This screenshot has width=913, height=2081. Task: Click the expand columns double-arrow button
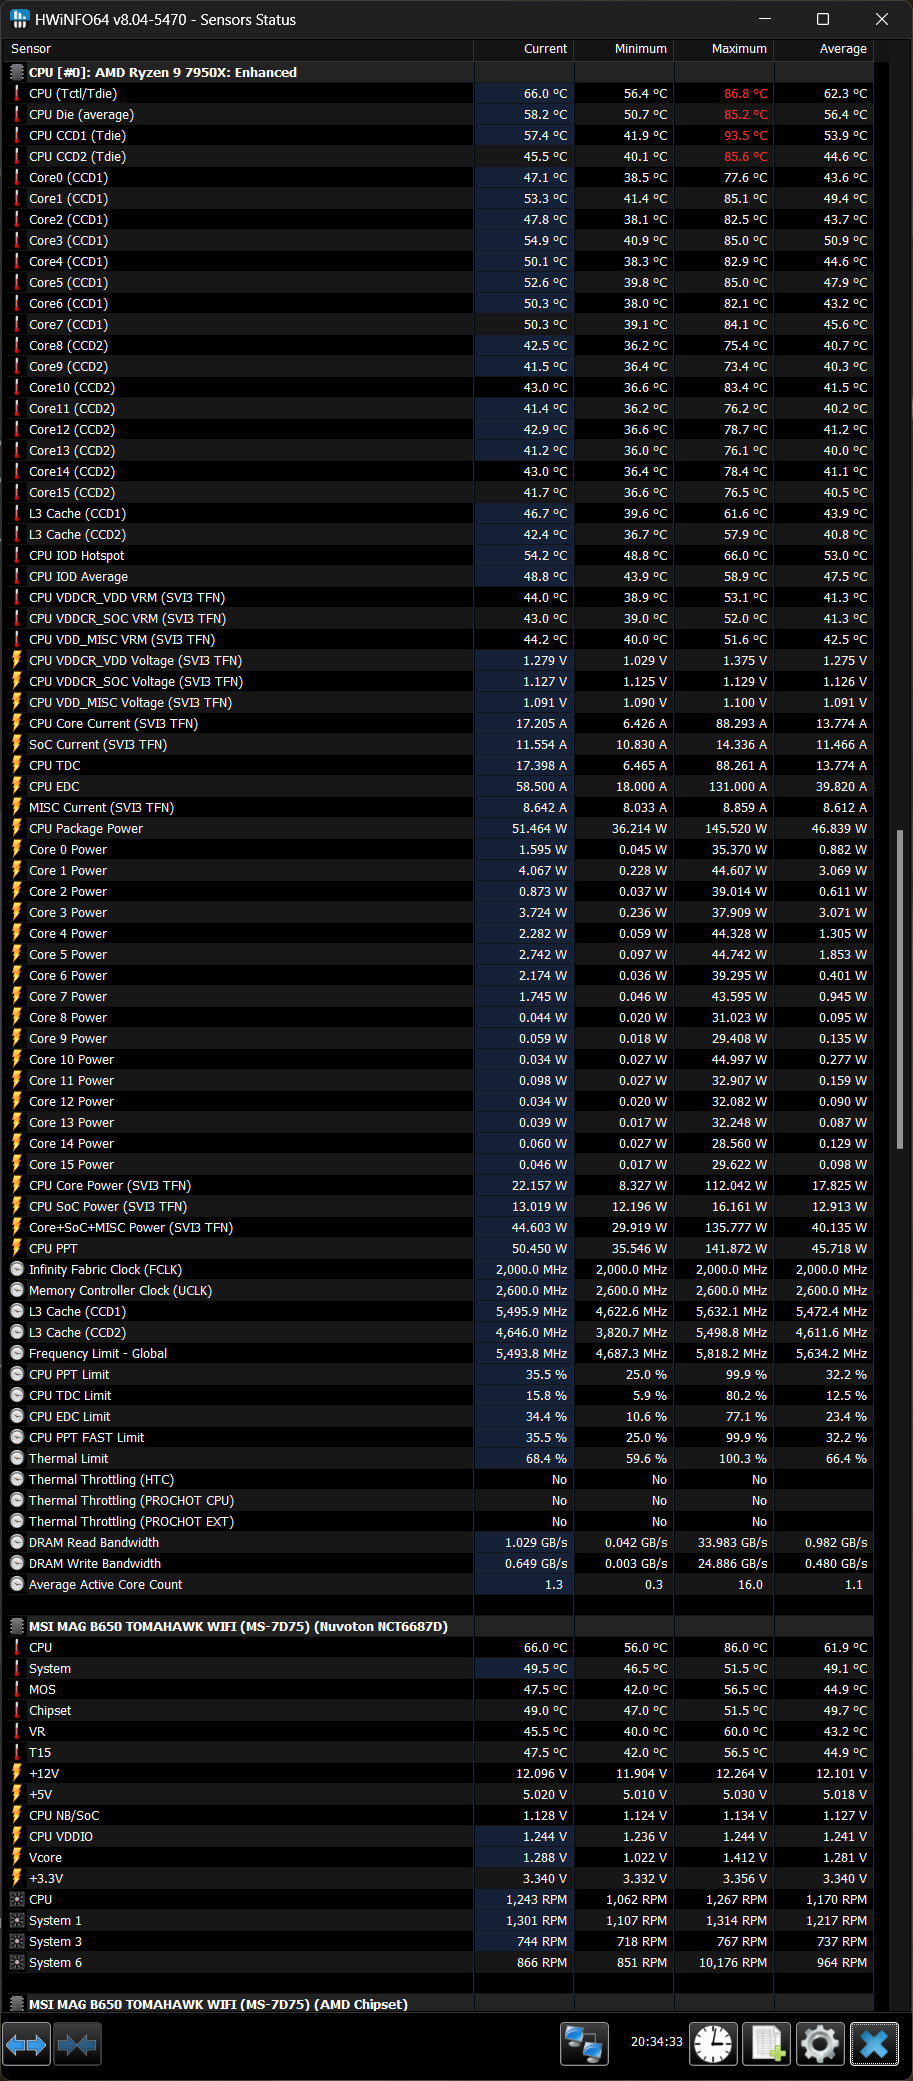point(26,2045)
